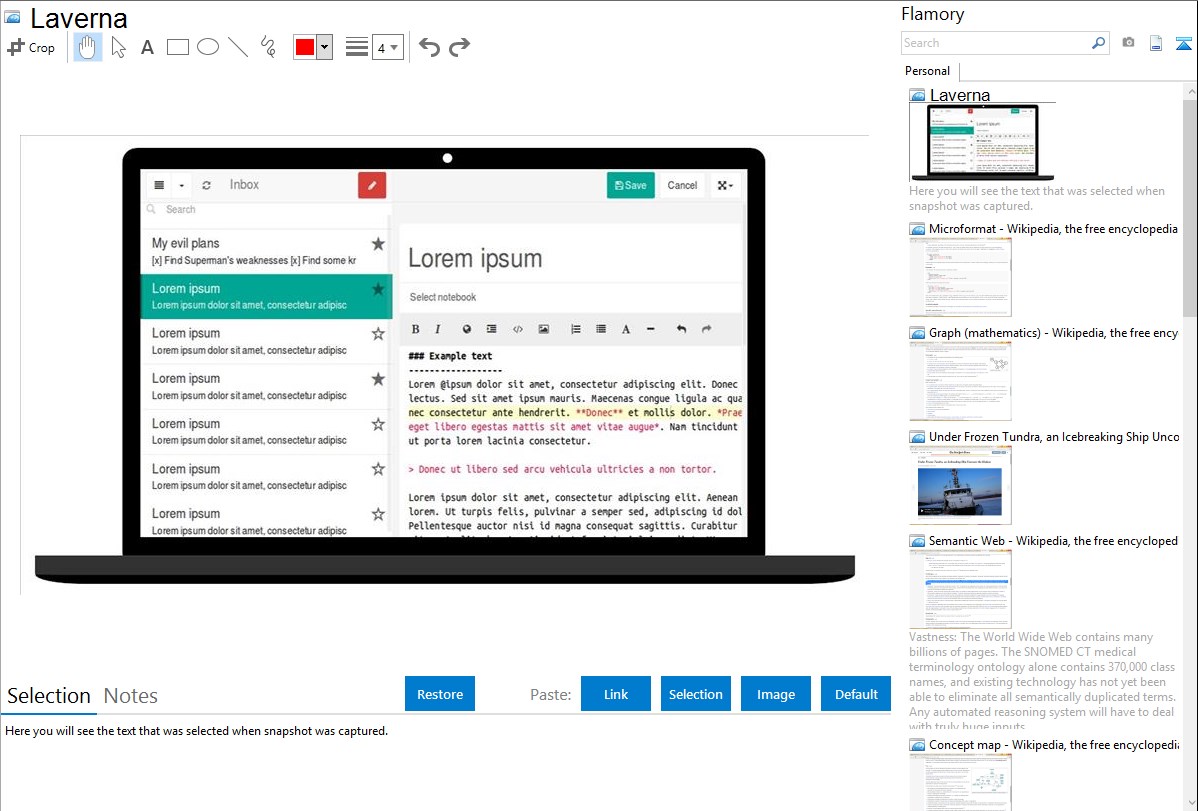Screen dimensions: 1198x811
Task: Select the Concept map Wikipedia snapshot title
Action: click(x=1054, y=744)
